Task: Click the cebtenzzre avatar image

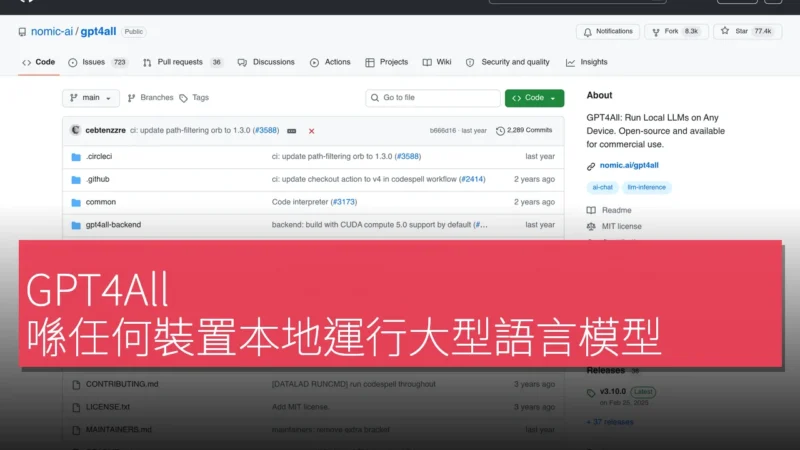Action: 76,130
